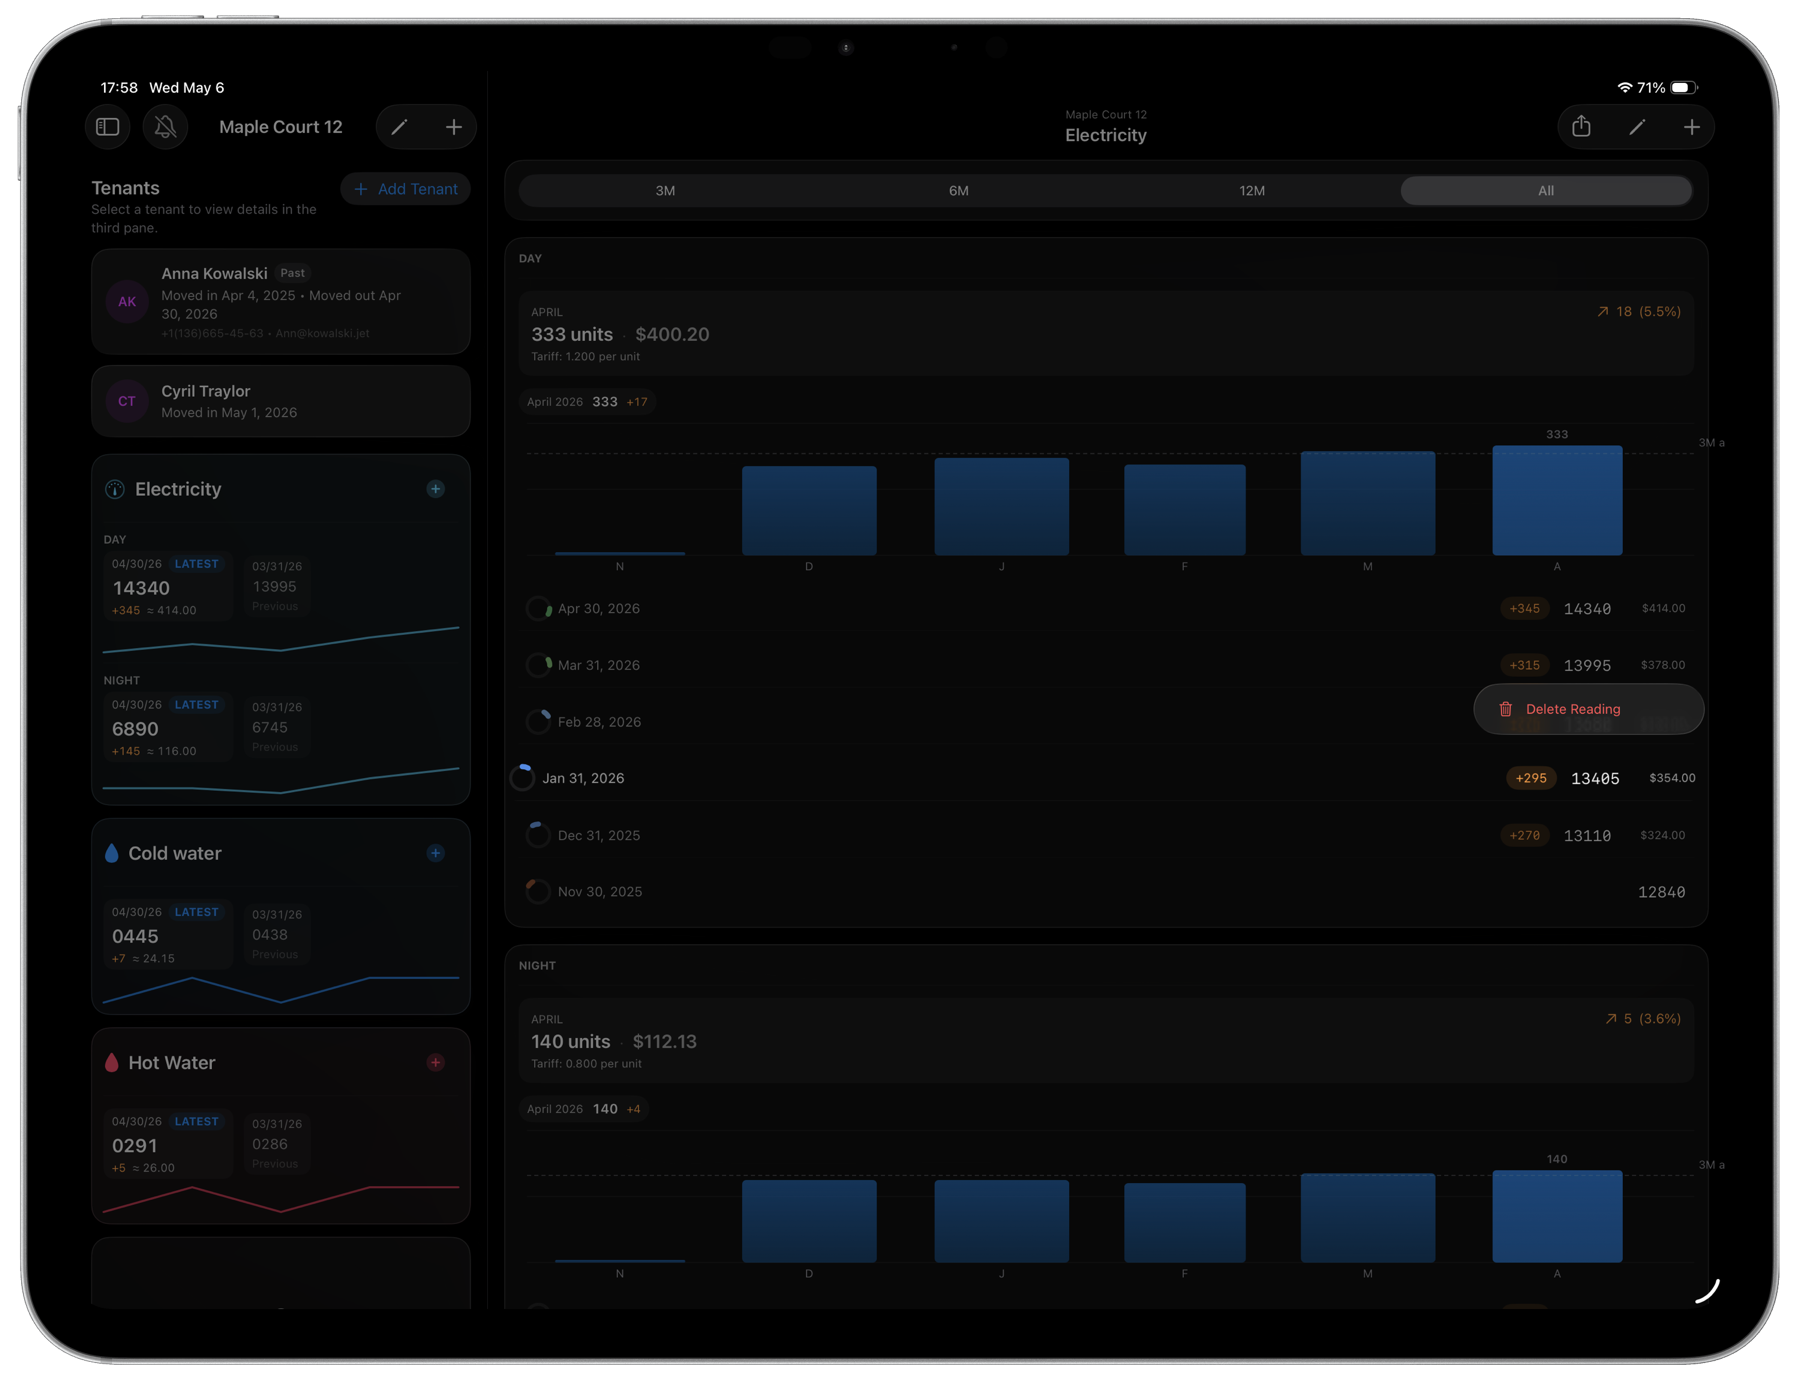Tap the progress ring beside Nov 30, 2025
This screenshot has height=1380, width=1800.
pyautogui.click(x=538, y=892)
